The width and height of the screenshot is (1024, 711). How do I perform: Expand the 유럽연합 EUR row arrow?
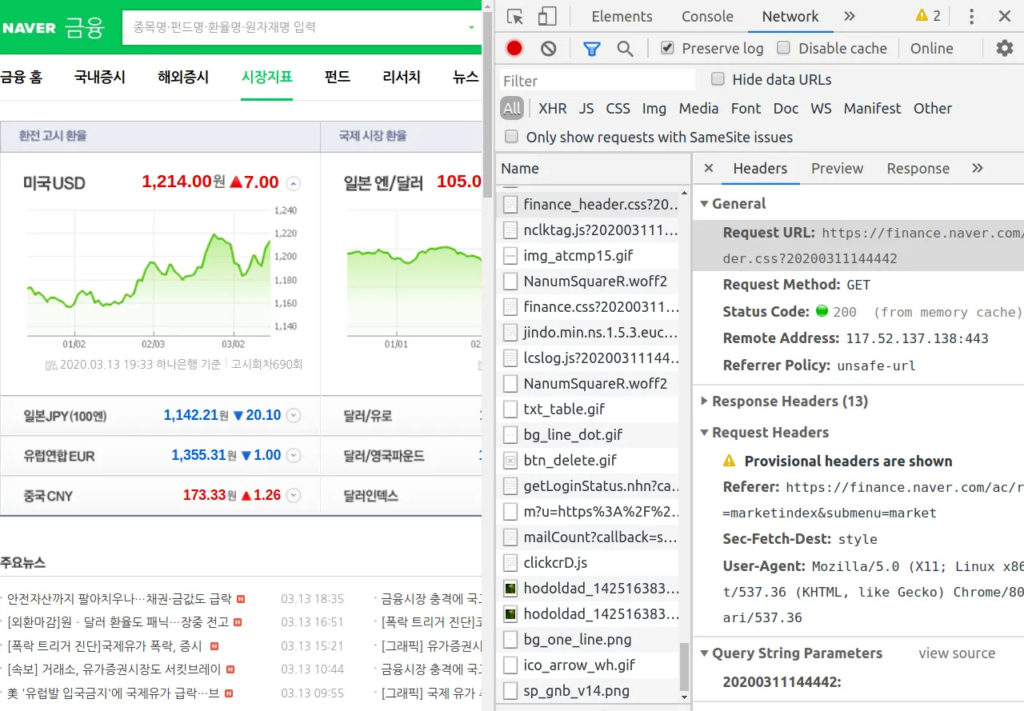click(294, 455)
